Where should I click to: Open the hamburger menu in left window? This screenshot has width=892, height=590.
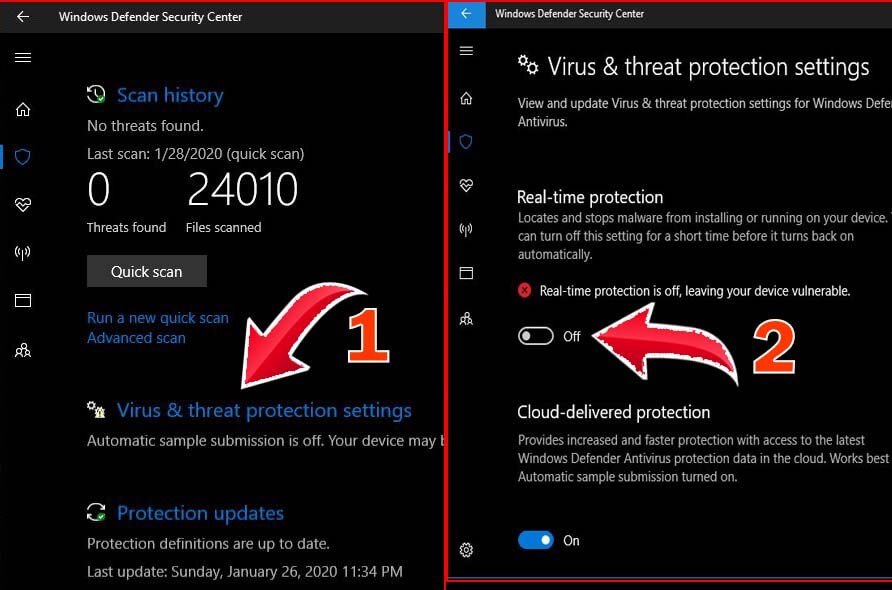point(23,58)
